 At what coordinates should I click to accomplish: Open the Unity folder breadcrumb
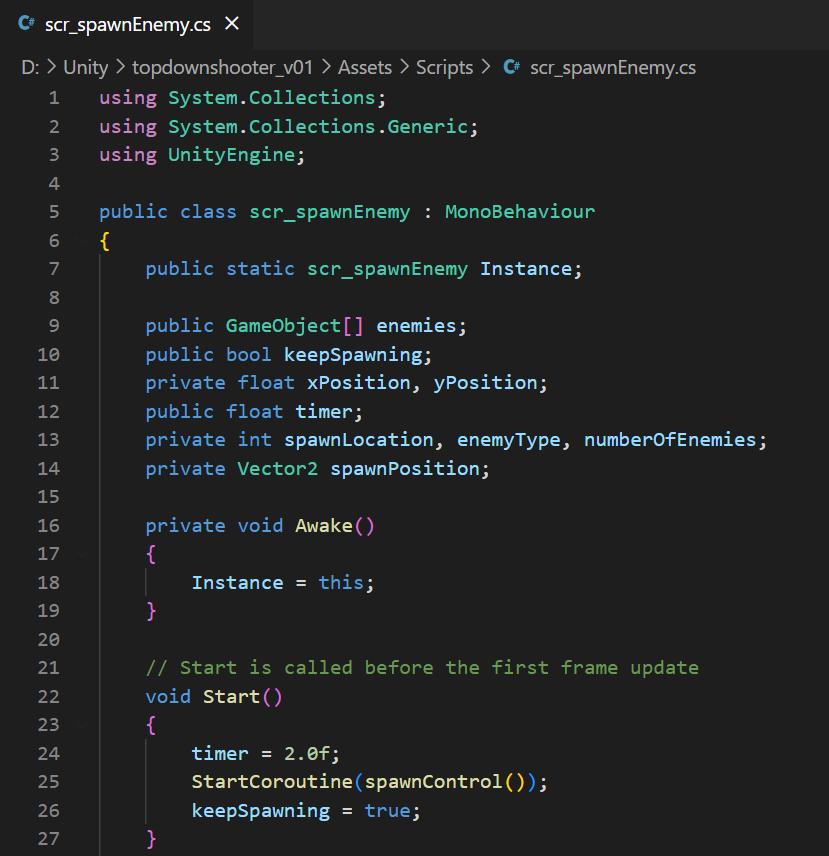tap(85, 68)
